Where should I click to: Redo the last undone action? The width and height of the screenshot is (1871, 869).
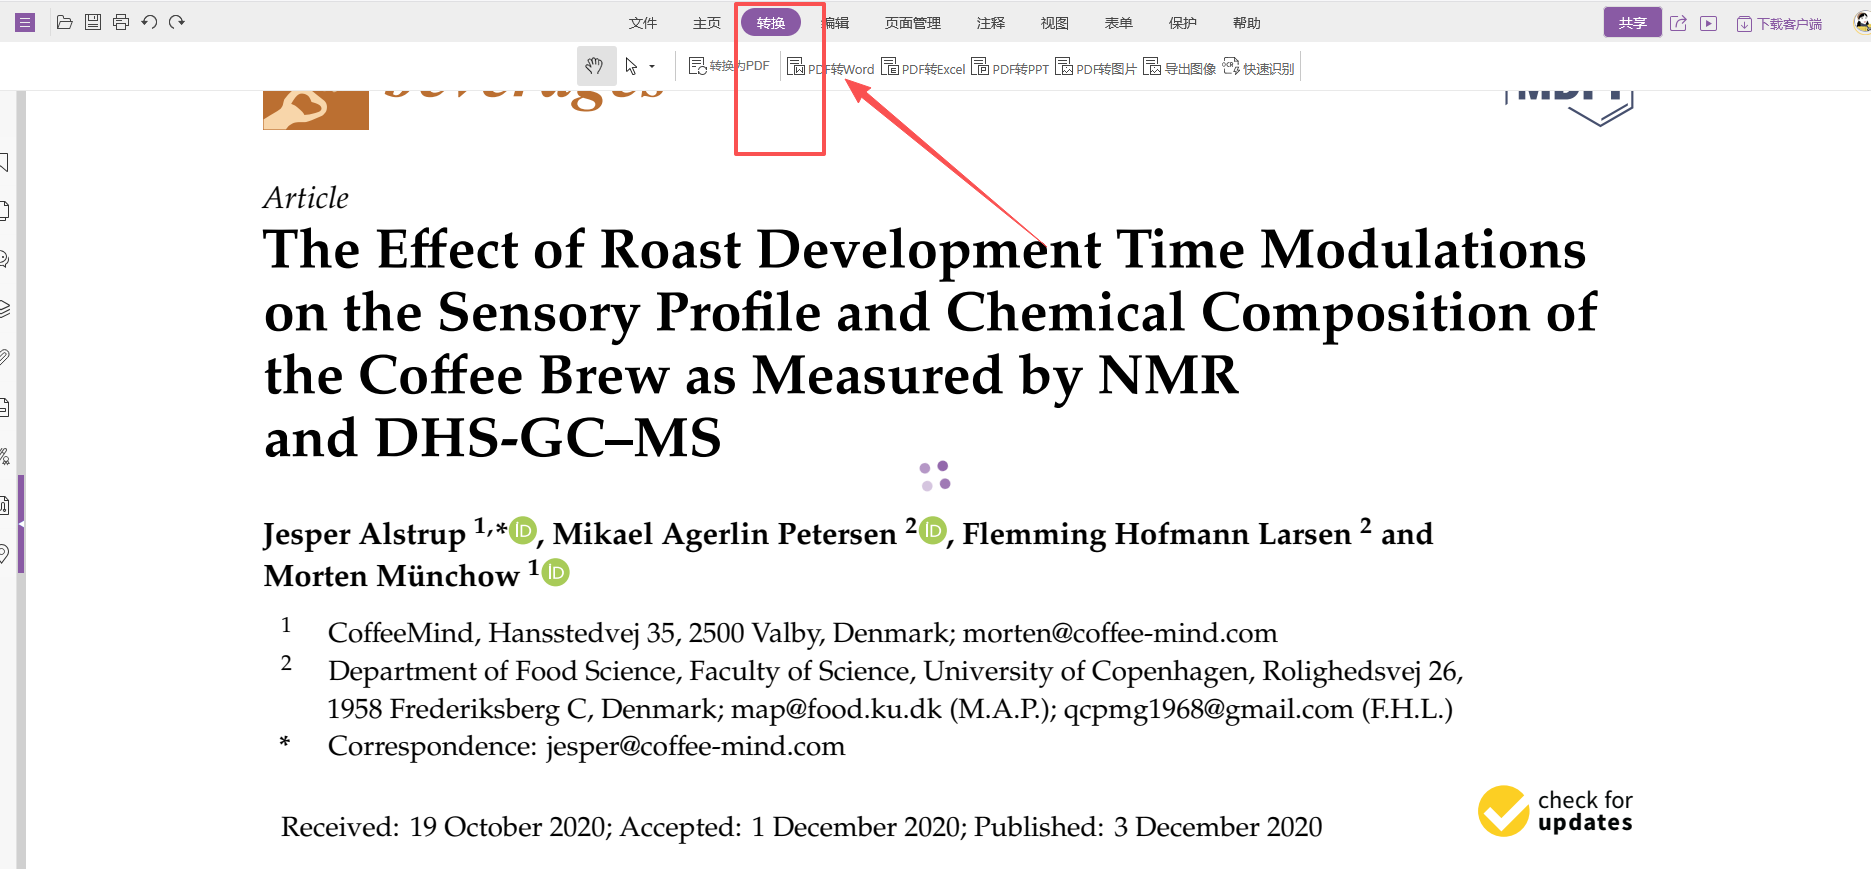click(x=177, y=22)
